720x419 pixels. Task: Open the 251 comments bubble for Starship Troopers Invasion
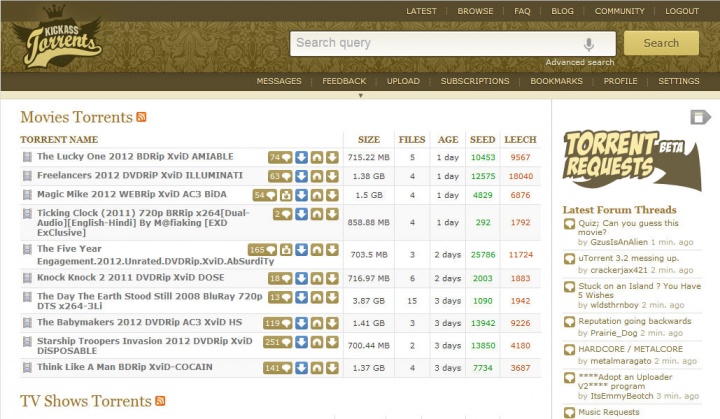tap(277, 342)
